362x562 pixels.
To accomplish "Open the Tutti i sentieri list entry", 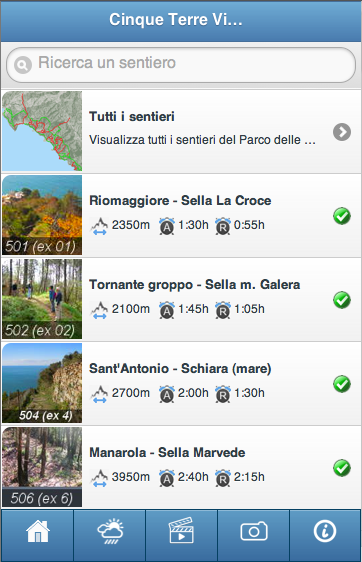I will pyautogui.click(x=181, y=132).
